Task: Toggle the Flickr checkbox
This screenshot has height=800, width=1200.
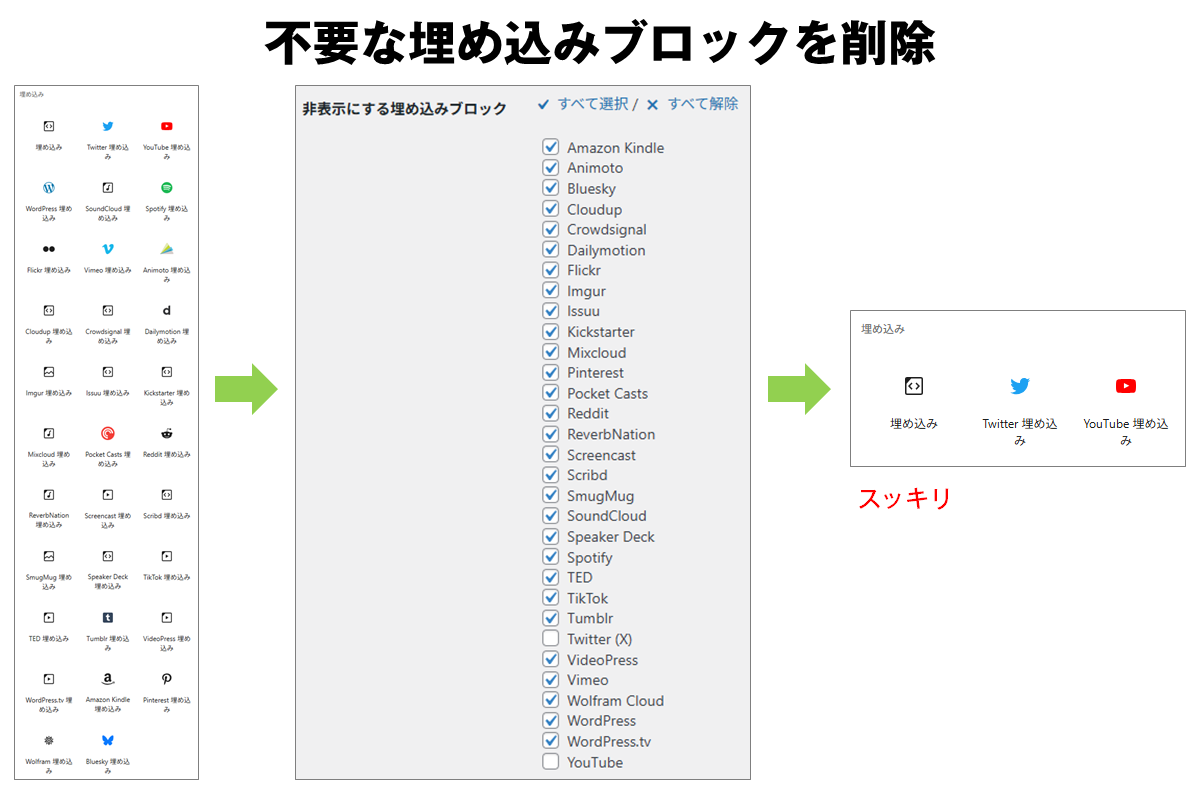Action: point(551,270)
